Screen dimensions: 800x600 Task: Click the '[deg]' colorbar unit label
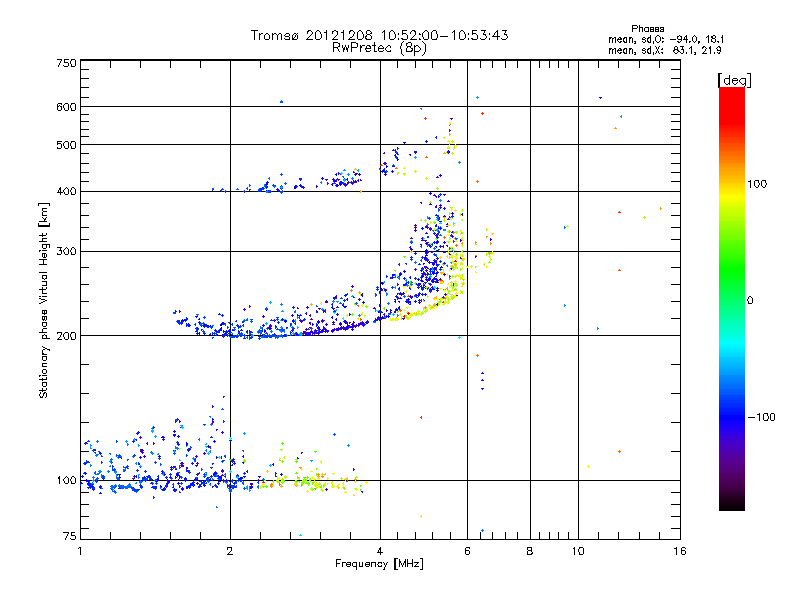pos(734,80)
